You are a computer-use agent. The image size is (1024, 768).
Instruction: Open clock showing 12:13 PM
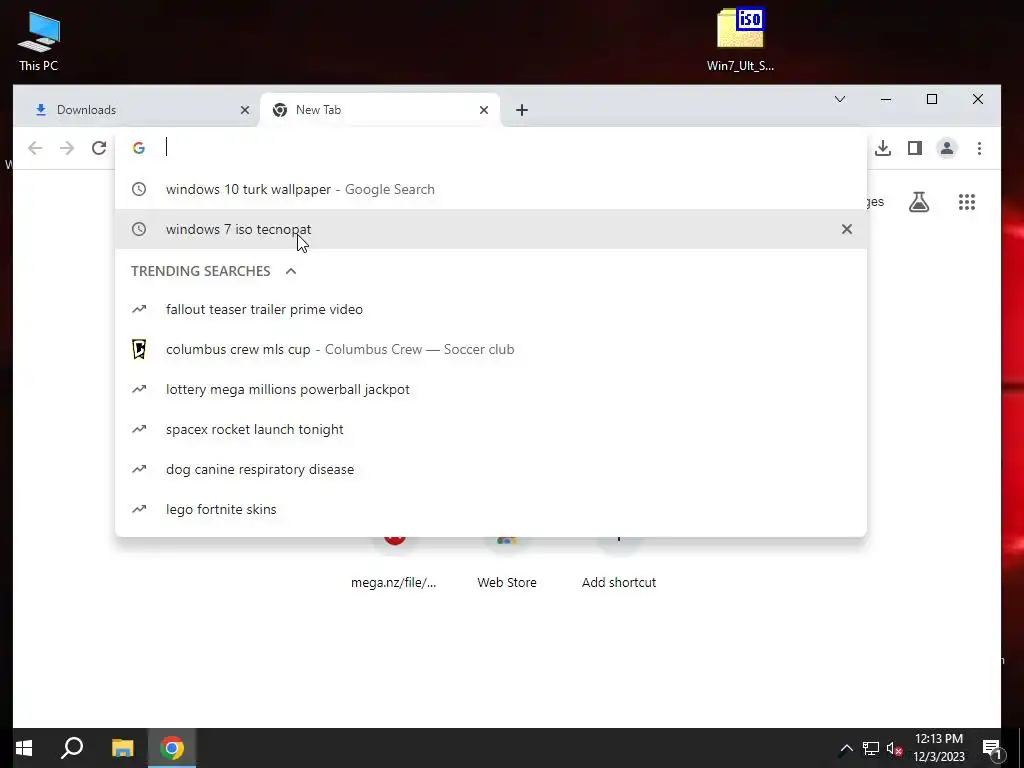[938, 748]
